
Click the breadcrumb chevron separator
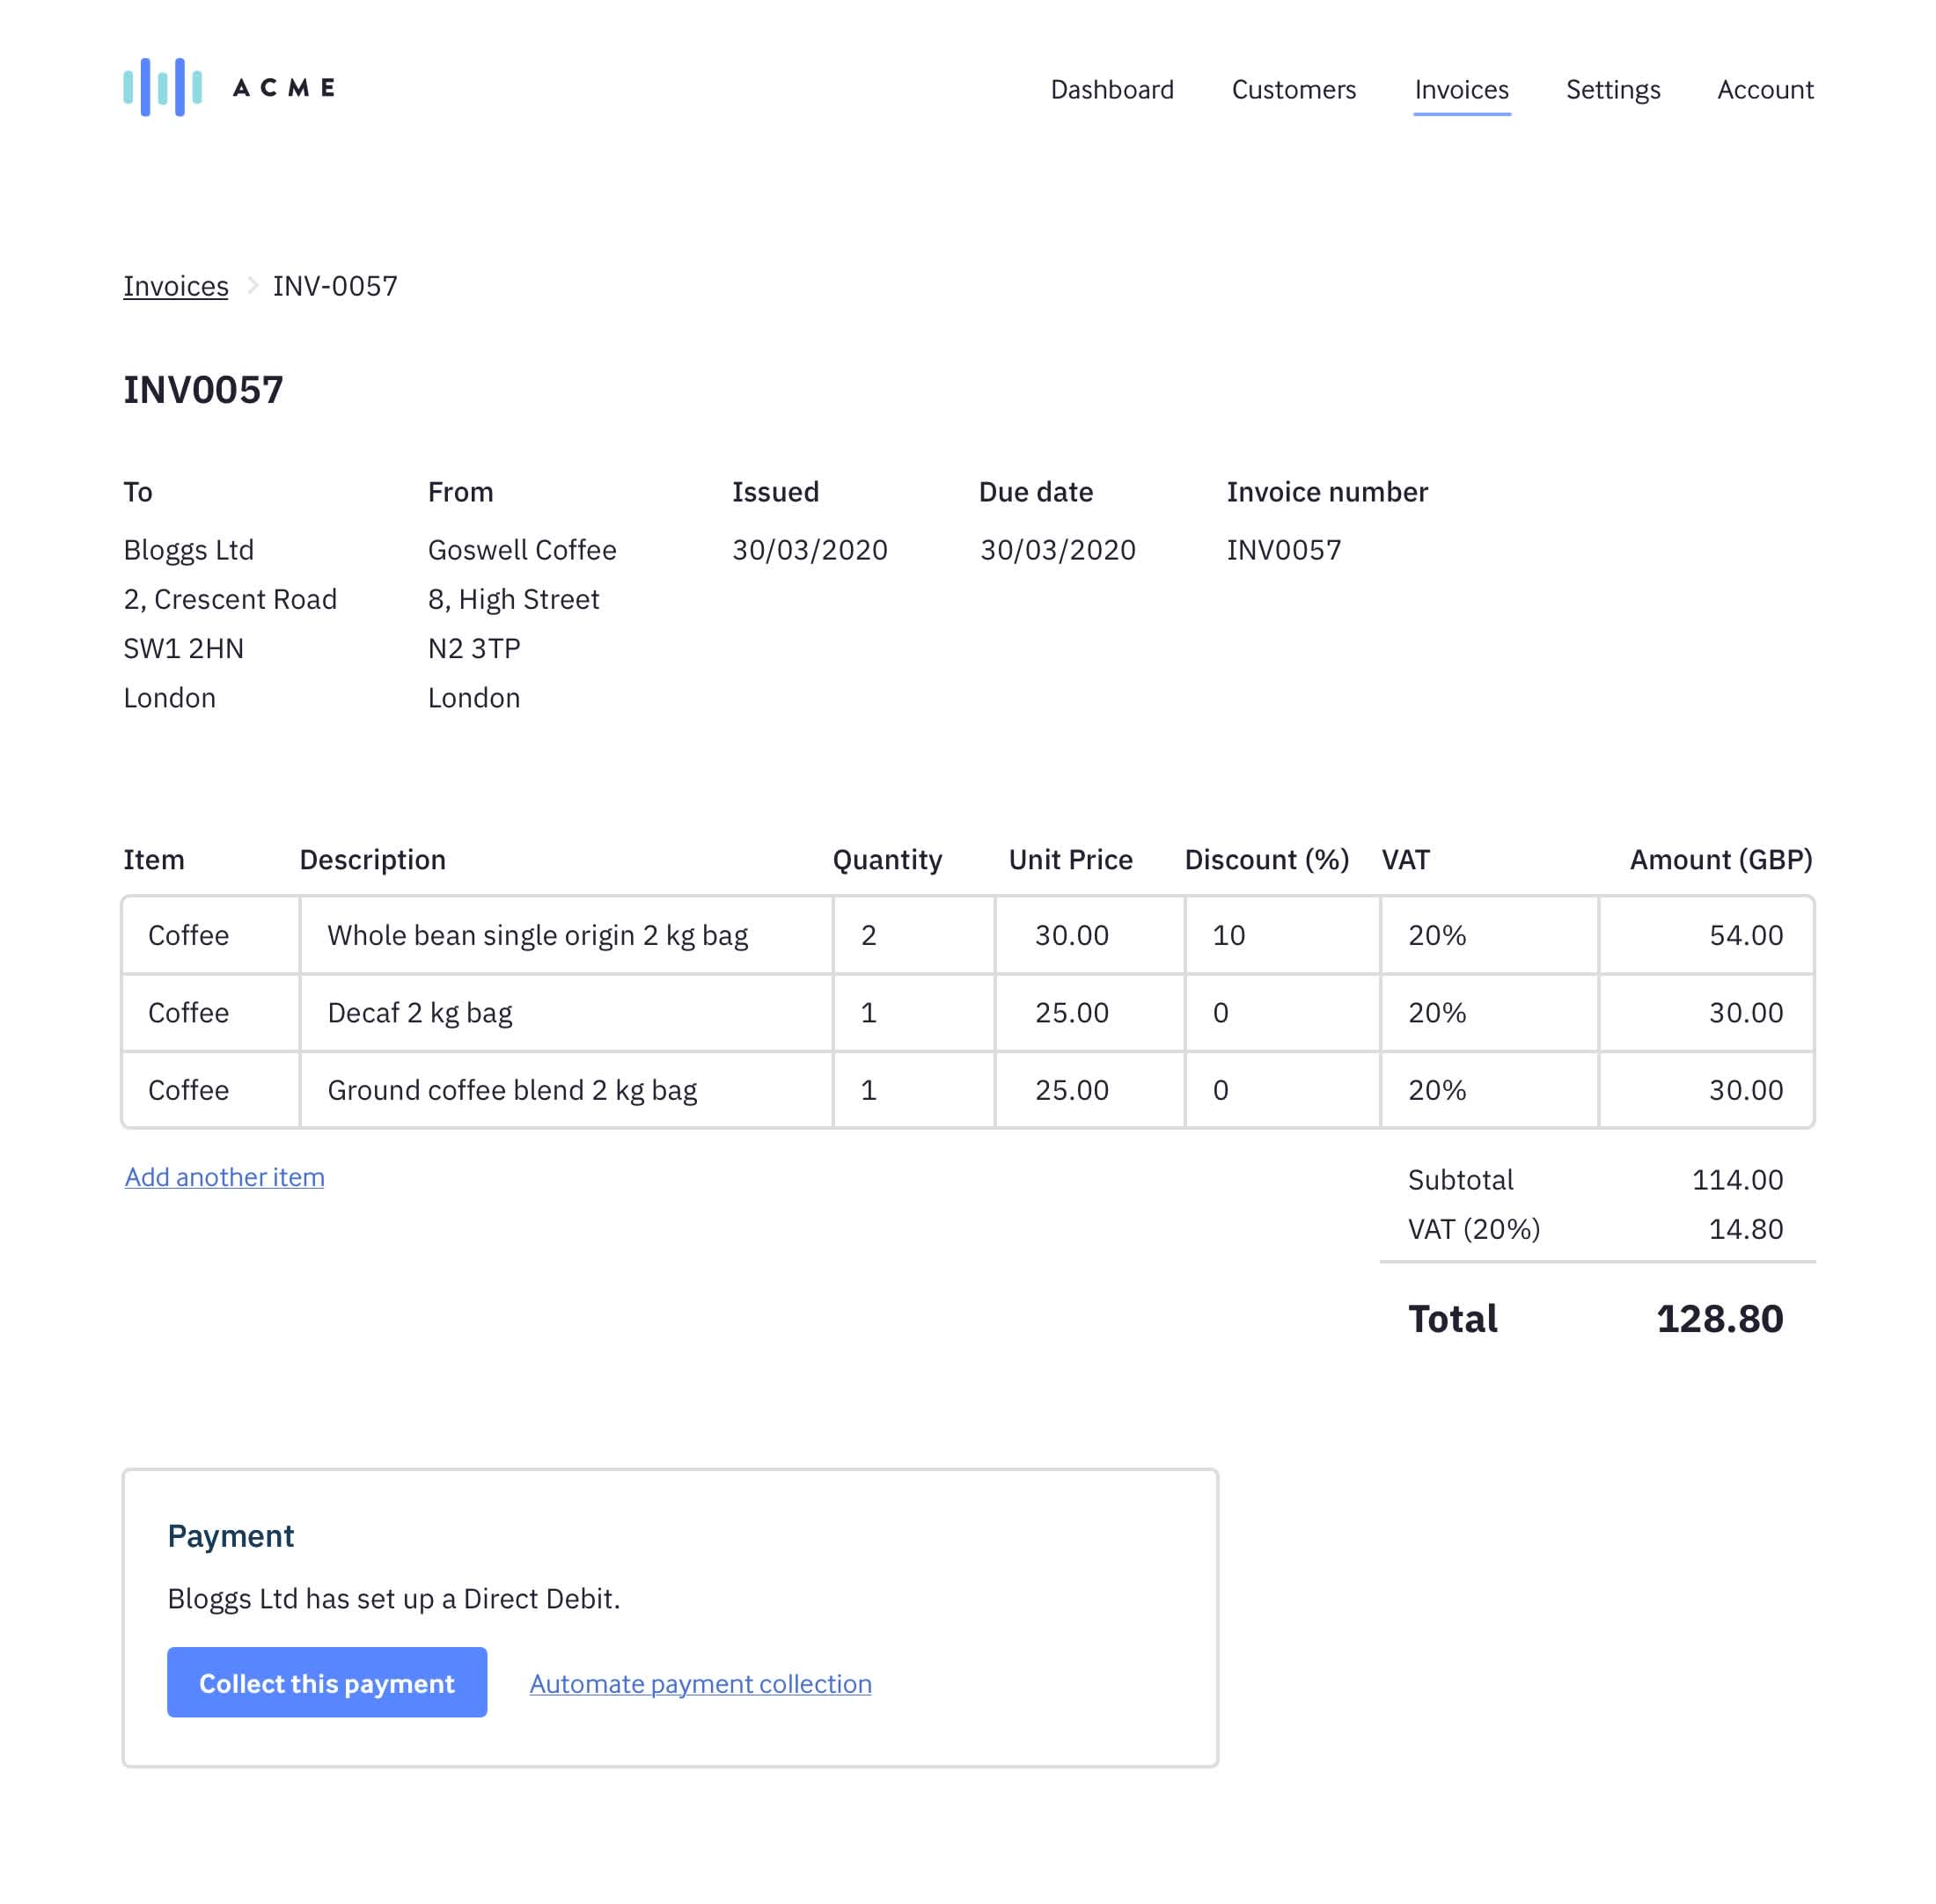(x=252, y=286)
